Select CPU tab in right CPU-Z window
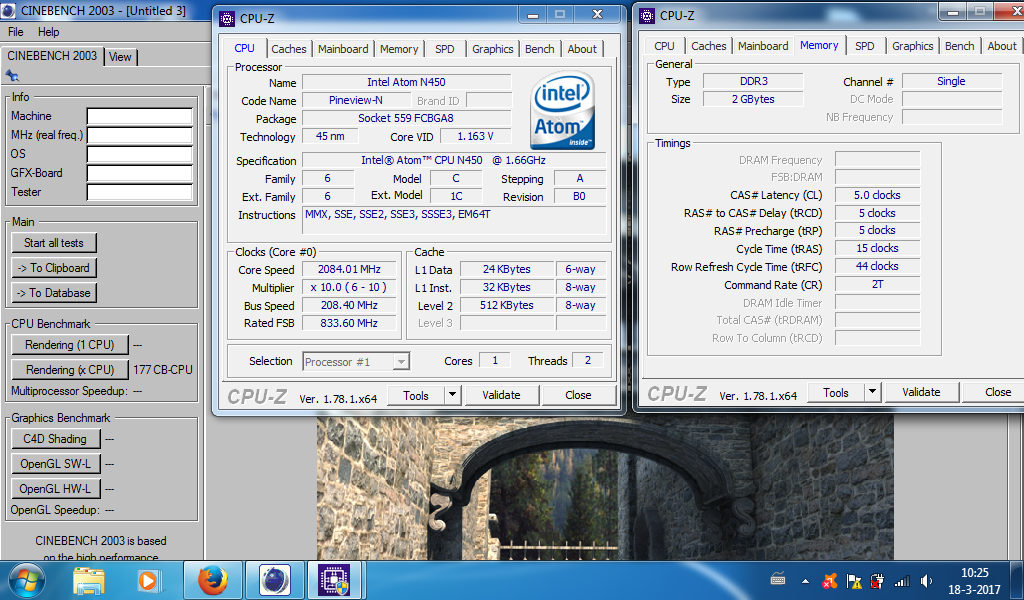This screenshot has width=1024, height=600. (664, 46)
